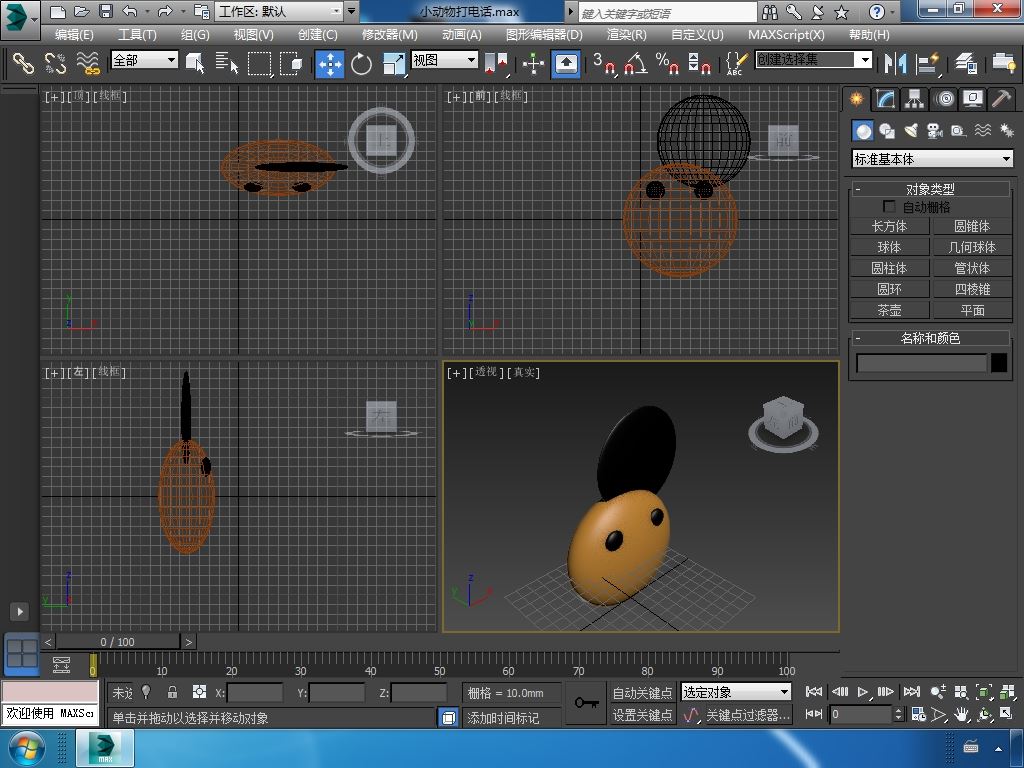Select the Lights category icon
The width and height of the screenshot is (1024, 768).
pyautogui.click(x=911, y=131)
